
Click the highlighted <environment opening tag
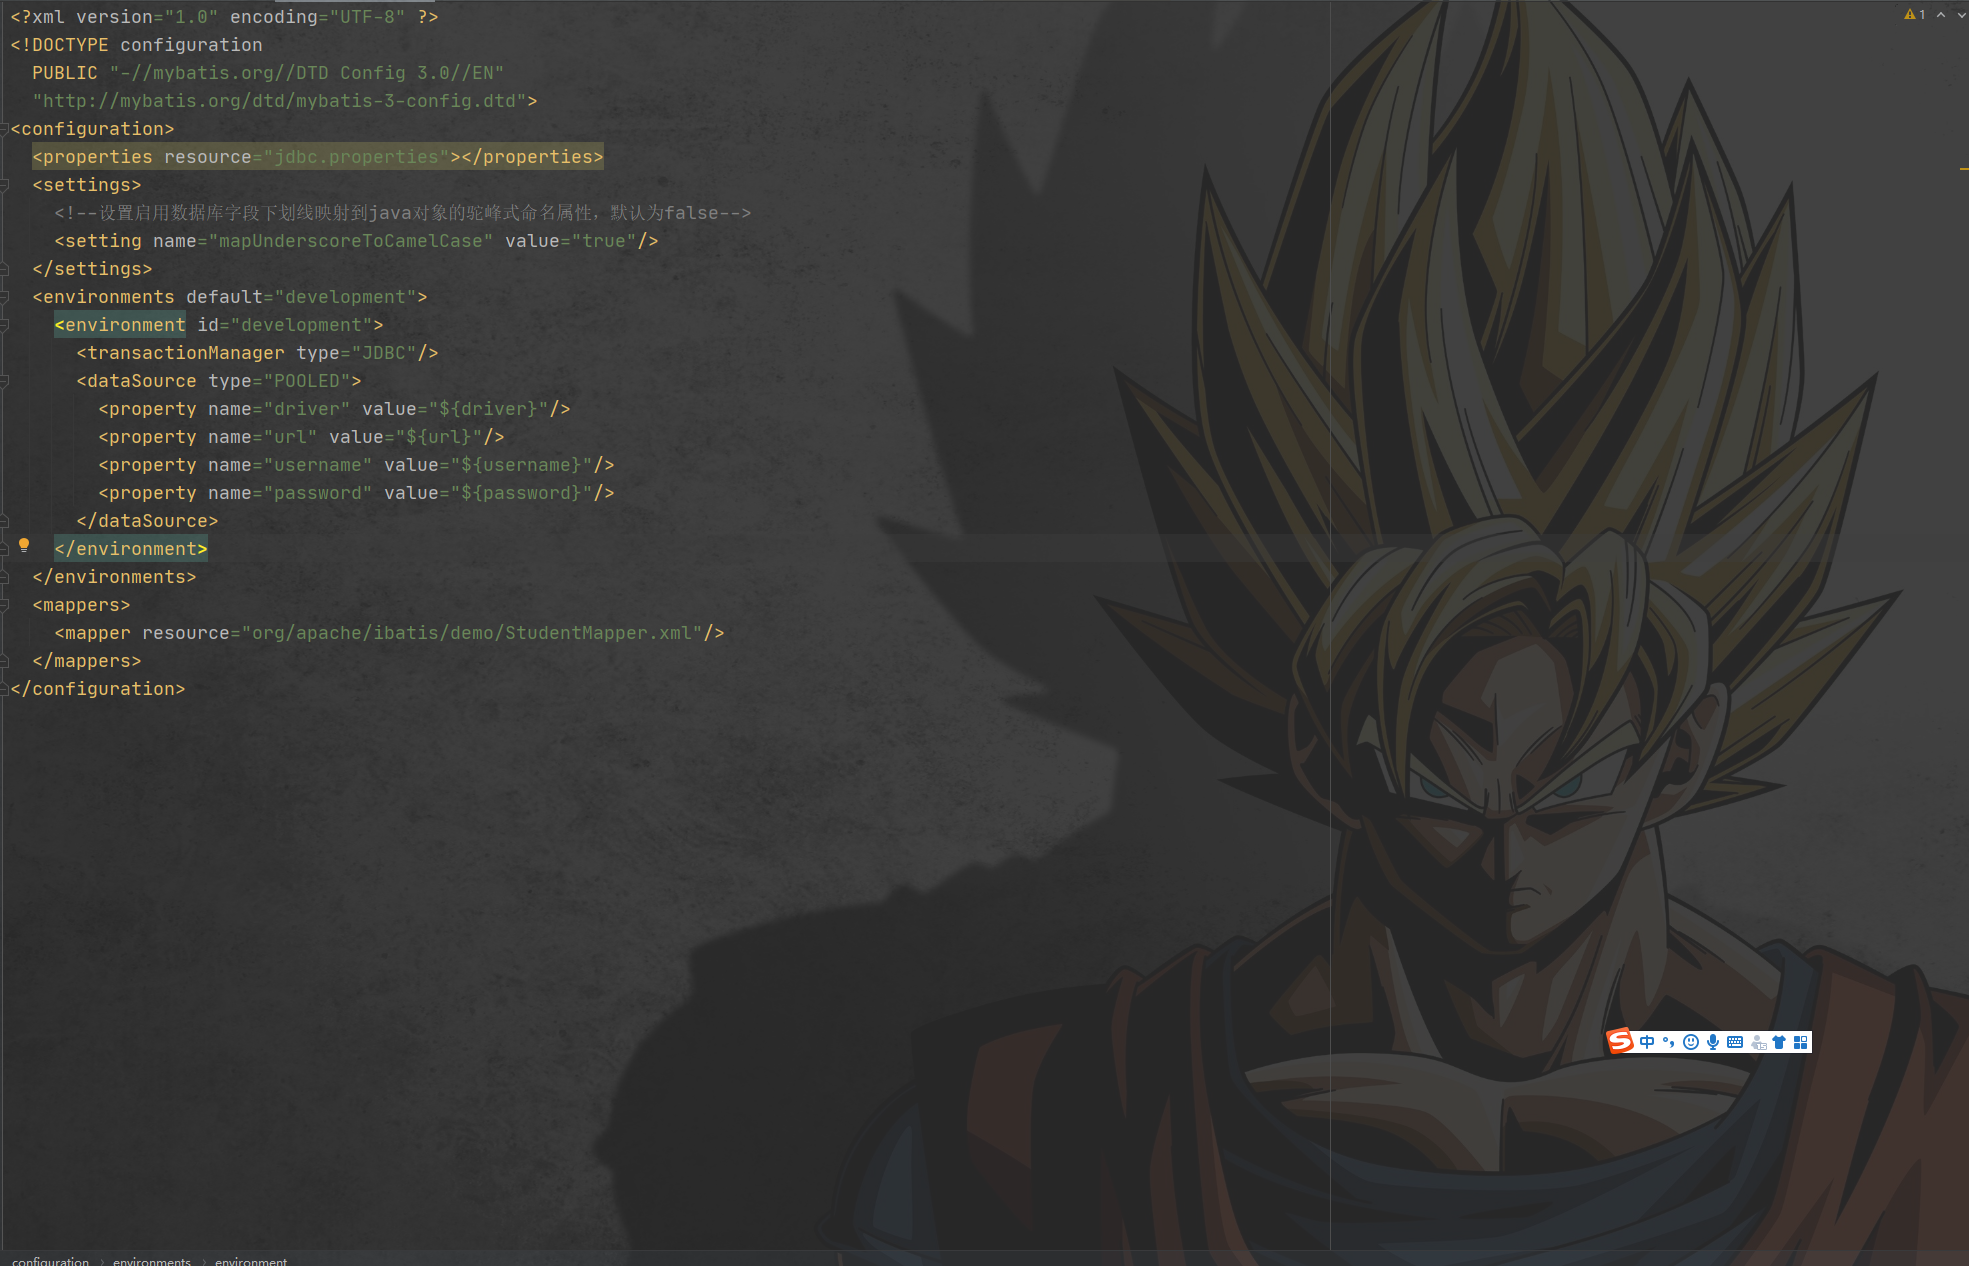(120, 325)
